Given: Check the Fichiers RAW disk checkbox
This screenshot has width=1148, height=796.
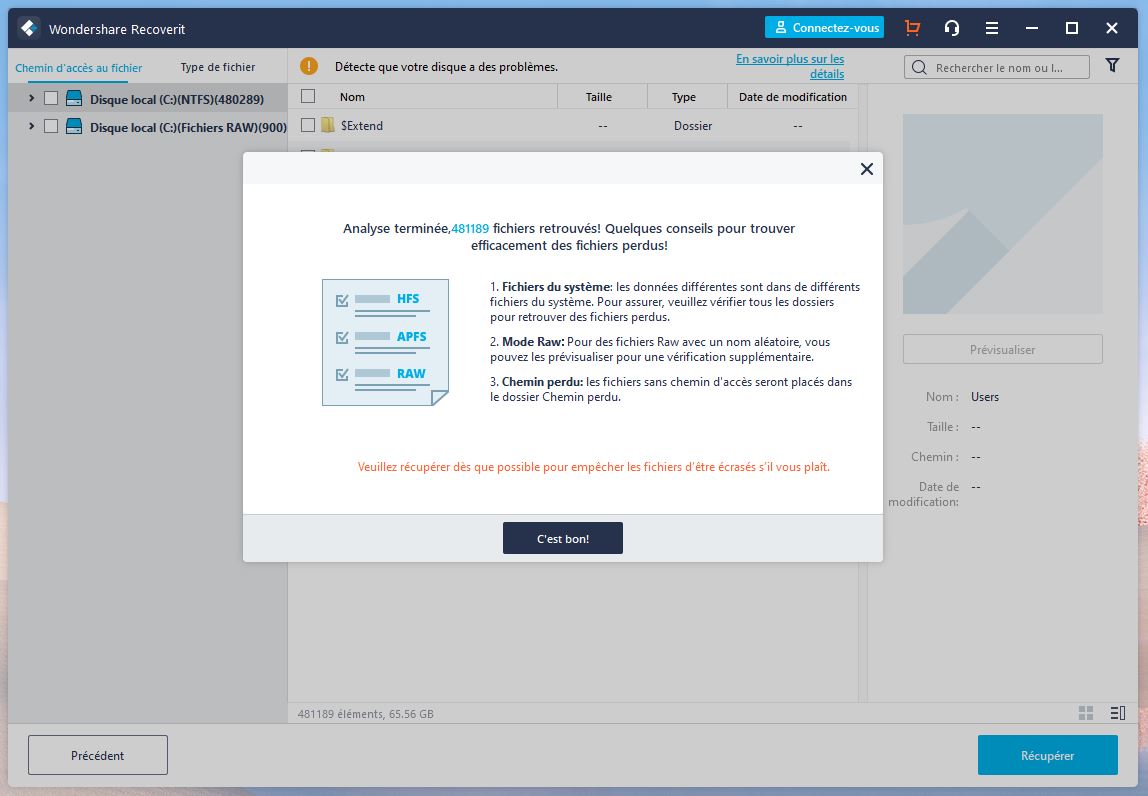Looking at the screenshot, I should [x=51, y=127].
